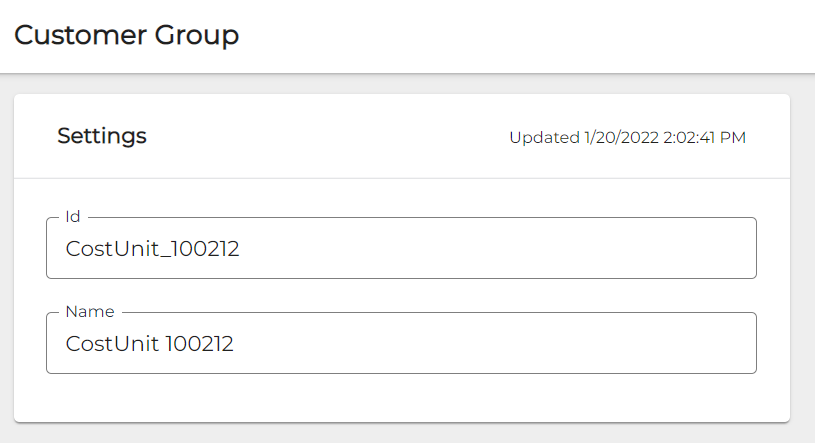Place cursor in CostUnit 100212 name text
The height and width of the screenshot is (443, 815).
tap(149, 344)
